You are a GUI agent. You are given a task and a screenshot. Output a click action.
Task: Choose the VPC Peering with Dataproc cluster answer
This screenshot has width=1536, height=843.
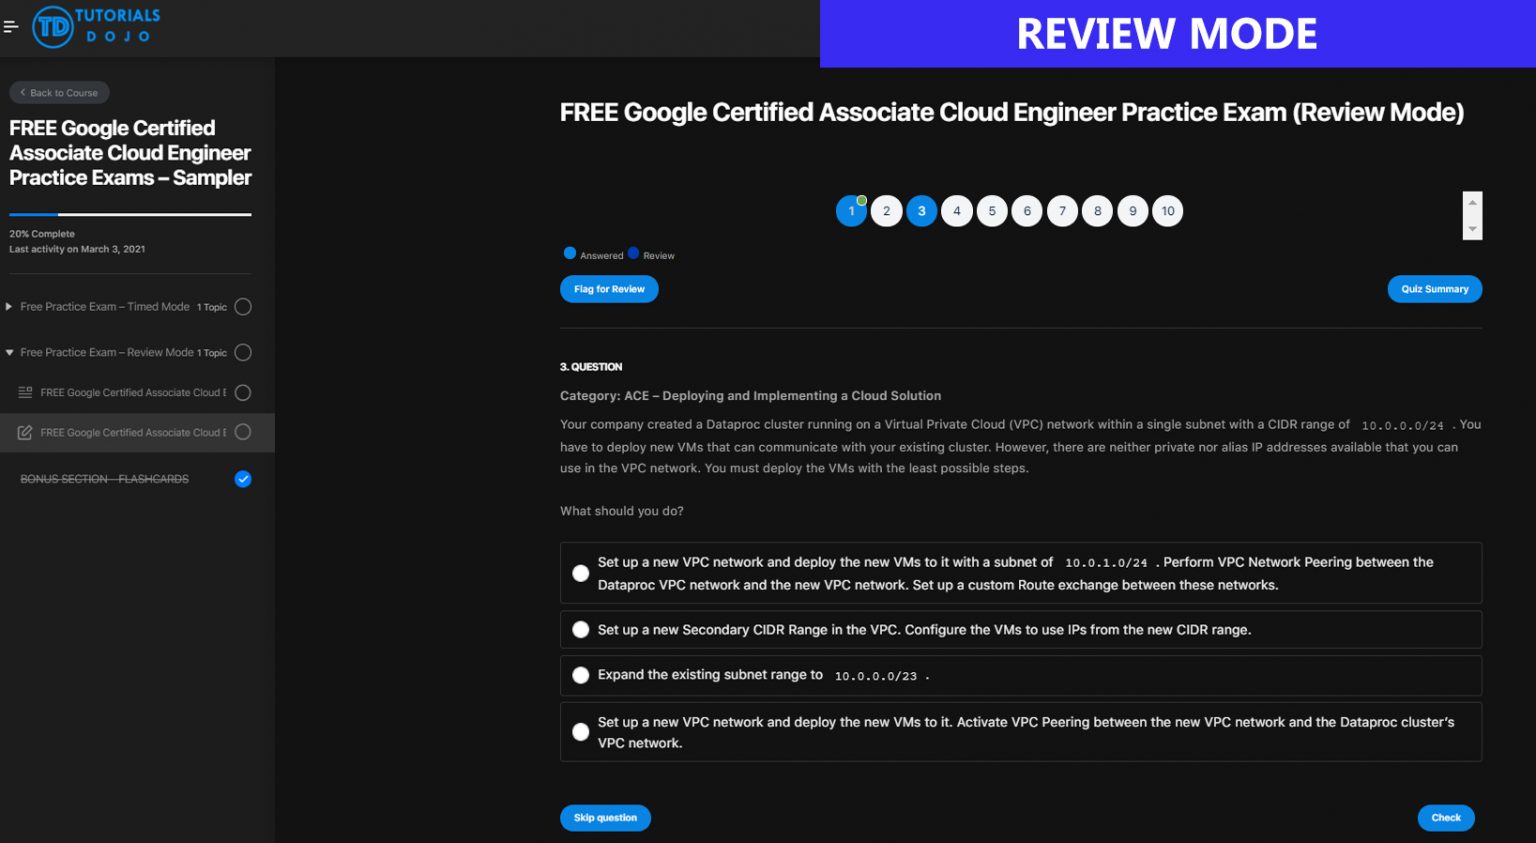[581, 731]
